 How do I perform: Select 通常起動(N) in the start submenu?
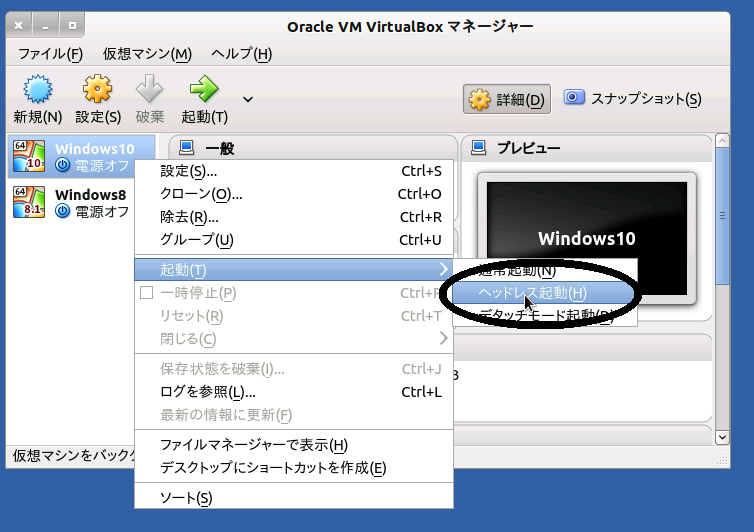pos(545,271)
